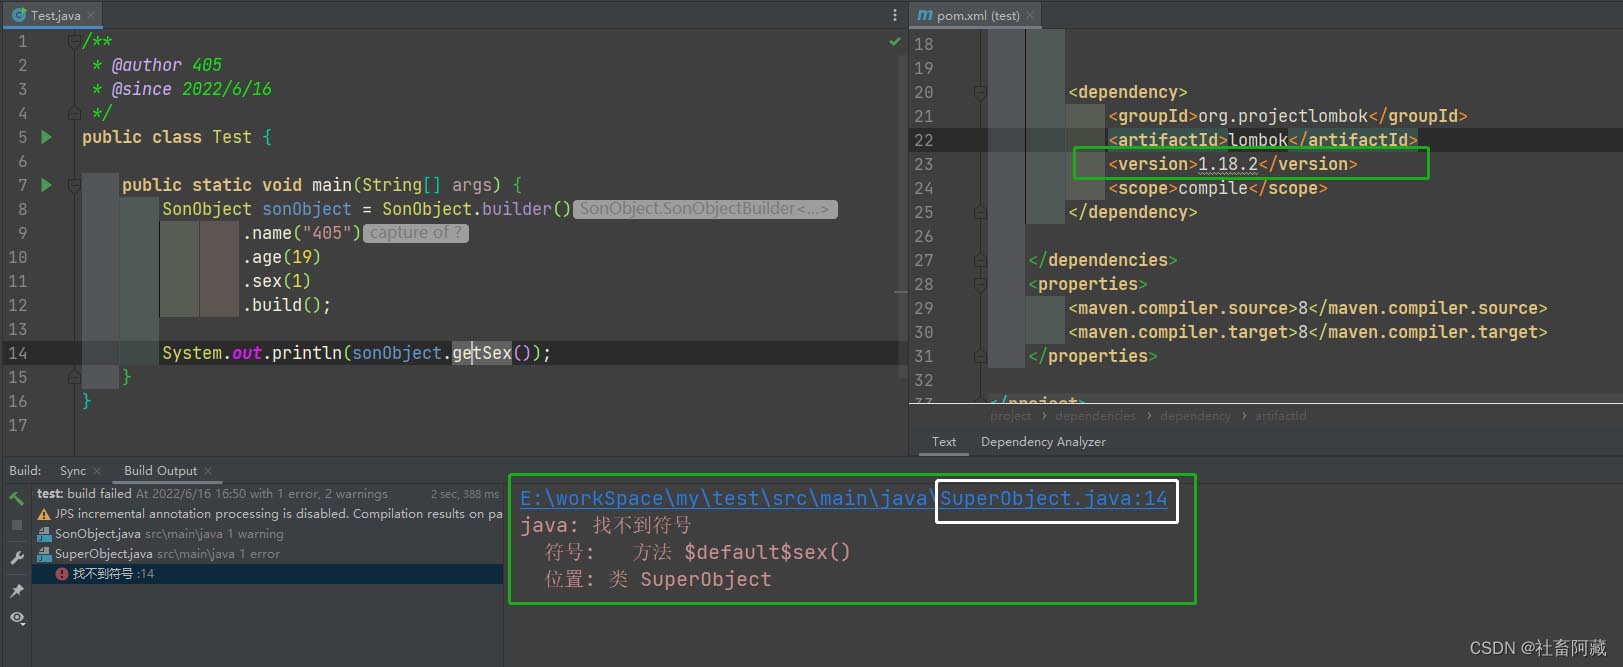The height and width of the screenshot is (667, 1623).
Task: Open the eye view-options dropdown
Action: (x=17, y=619)
